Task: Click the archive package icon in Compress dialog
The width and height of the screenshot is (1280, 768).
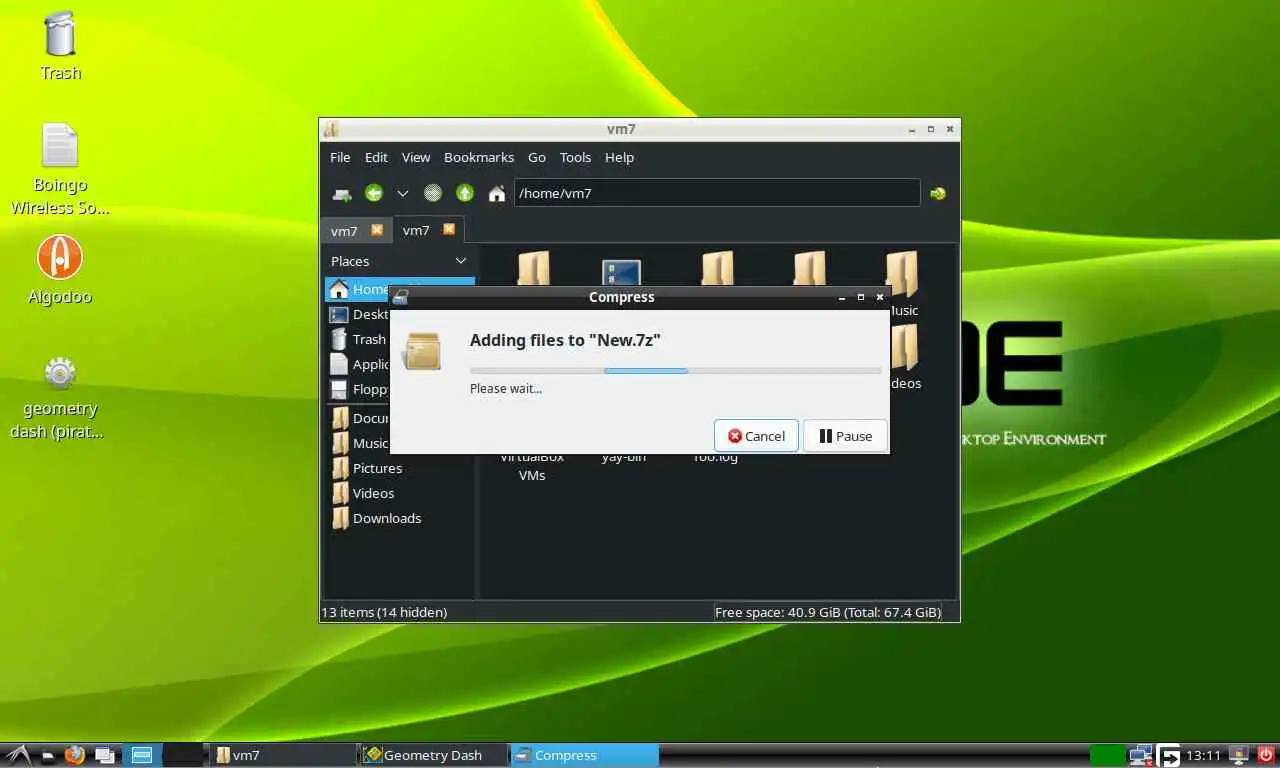Action: coord(422,352)
